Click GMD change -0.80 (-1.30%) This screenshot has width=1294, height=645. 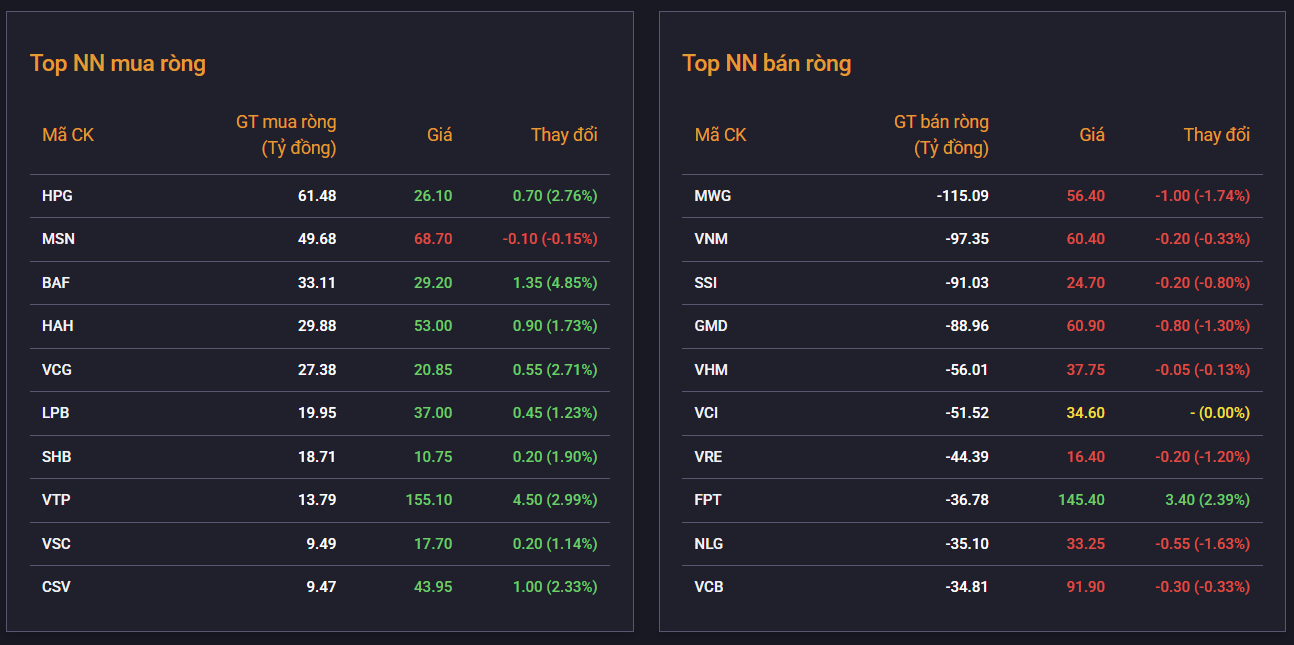[1202, 326]
